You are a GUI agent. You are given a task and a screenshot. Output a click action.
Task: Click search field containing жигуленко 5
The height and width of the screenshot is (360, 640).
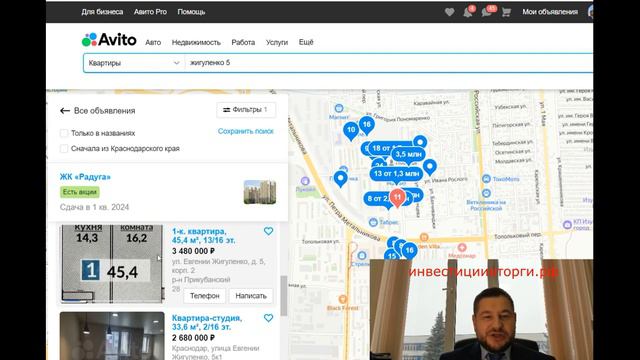click(x=389, y=63)
